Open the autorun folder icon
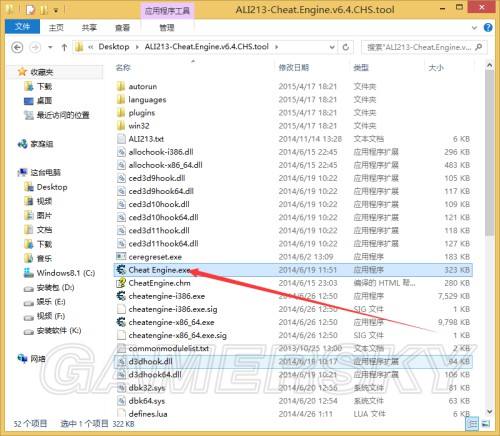Screen dimensions: 500x436 [121, 87]
